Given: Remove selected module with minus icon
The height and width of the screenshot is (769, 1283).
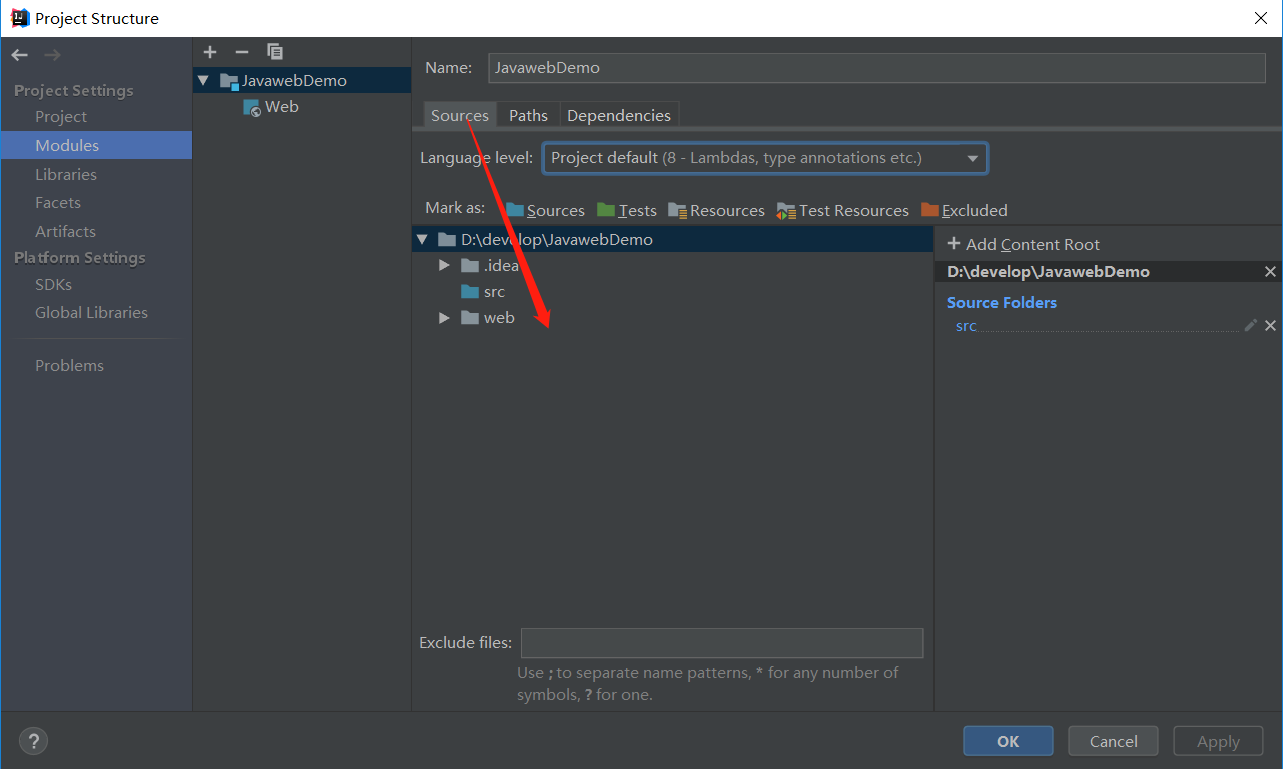Looking at the screenshot, I should click(241, 52).
